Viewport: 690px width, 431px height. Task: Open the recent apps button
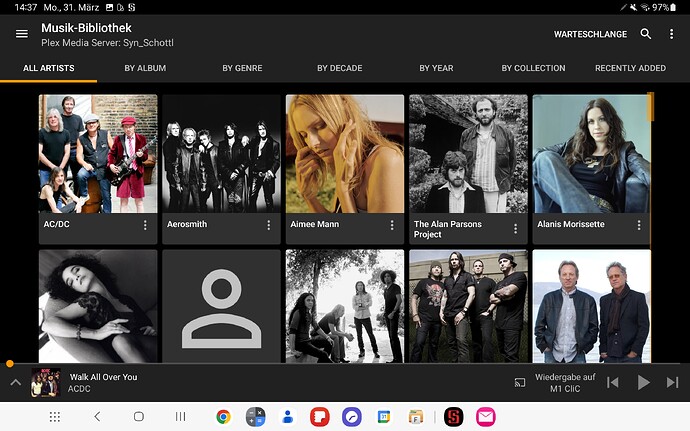[x=180, y=416]
